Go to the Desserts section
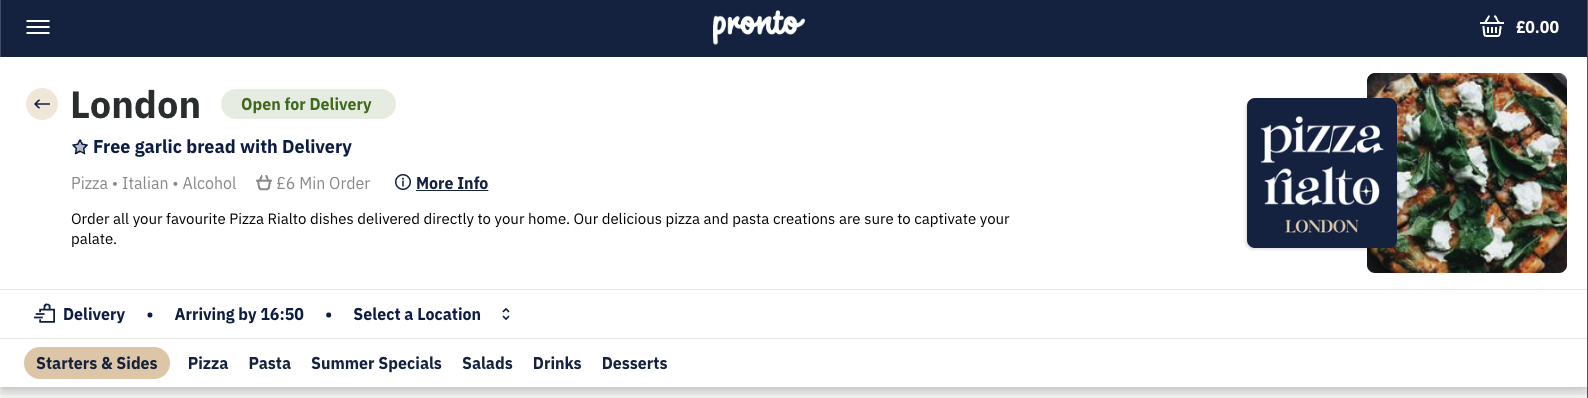Screen dimensions: 1588x398 point(634,363)
